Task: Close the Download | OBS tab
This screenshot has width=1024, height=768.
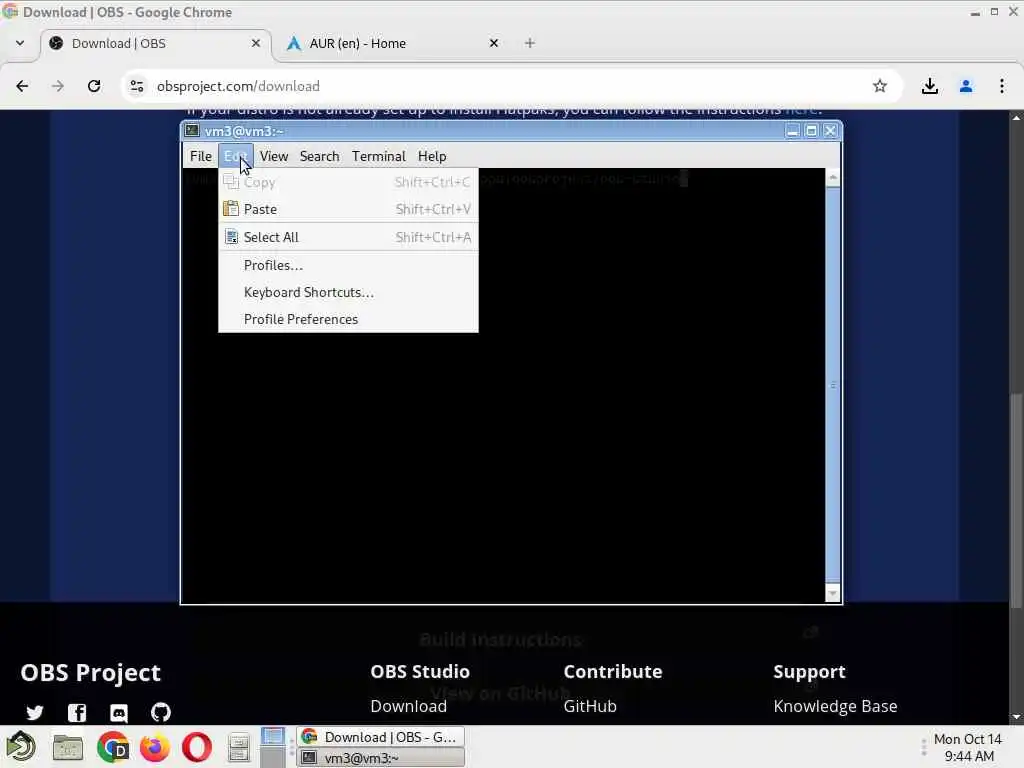Action: point(256,43)
